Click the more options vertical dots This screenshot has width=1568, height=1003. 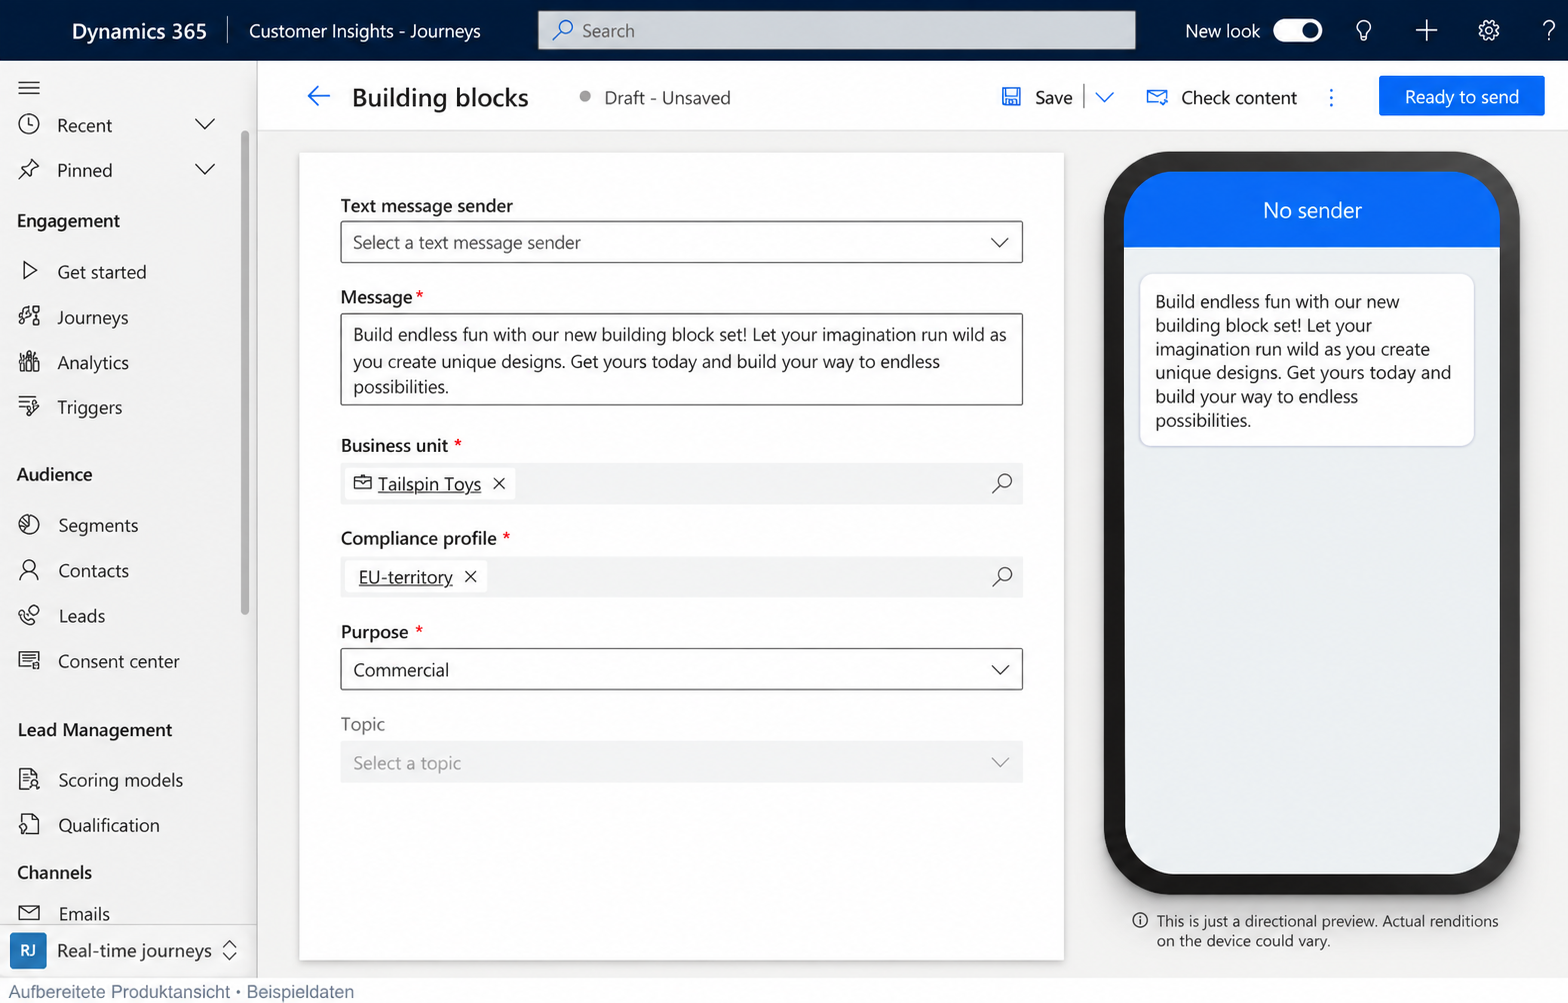click(1331, 97)
